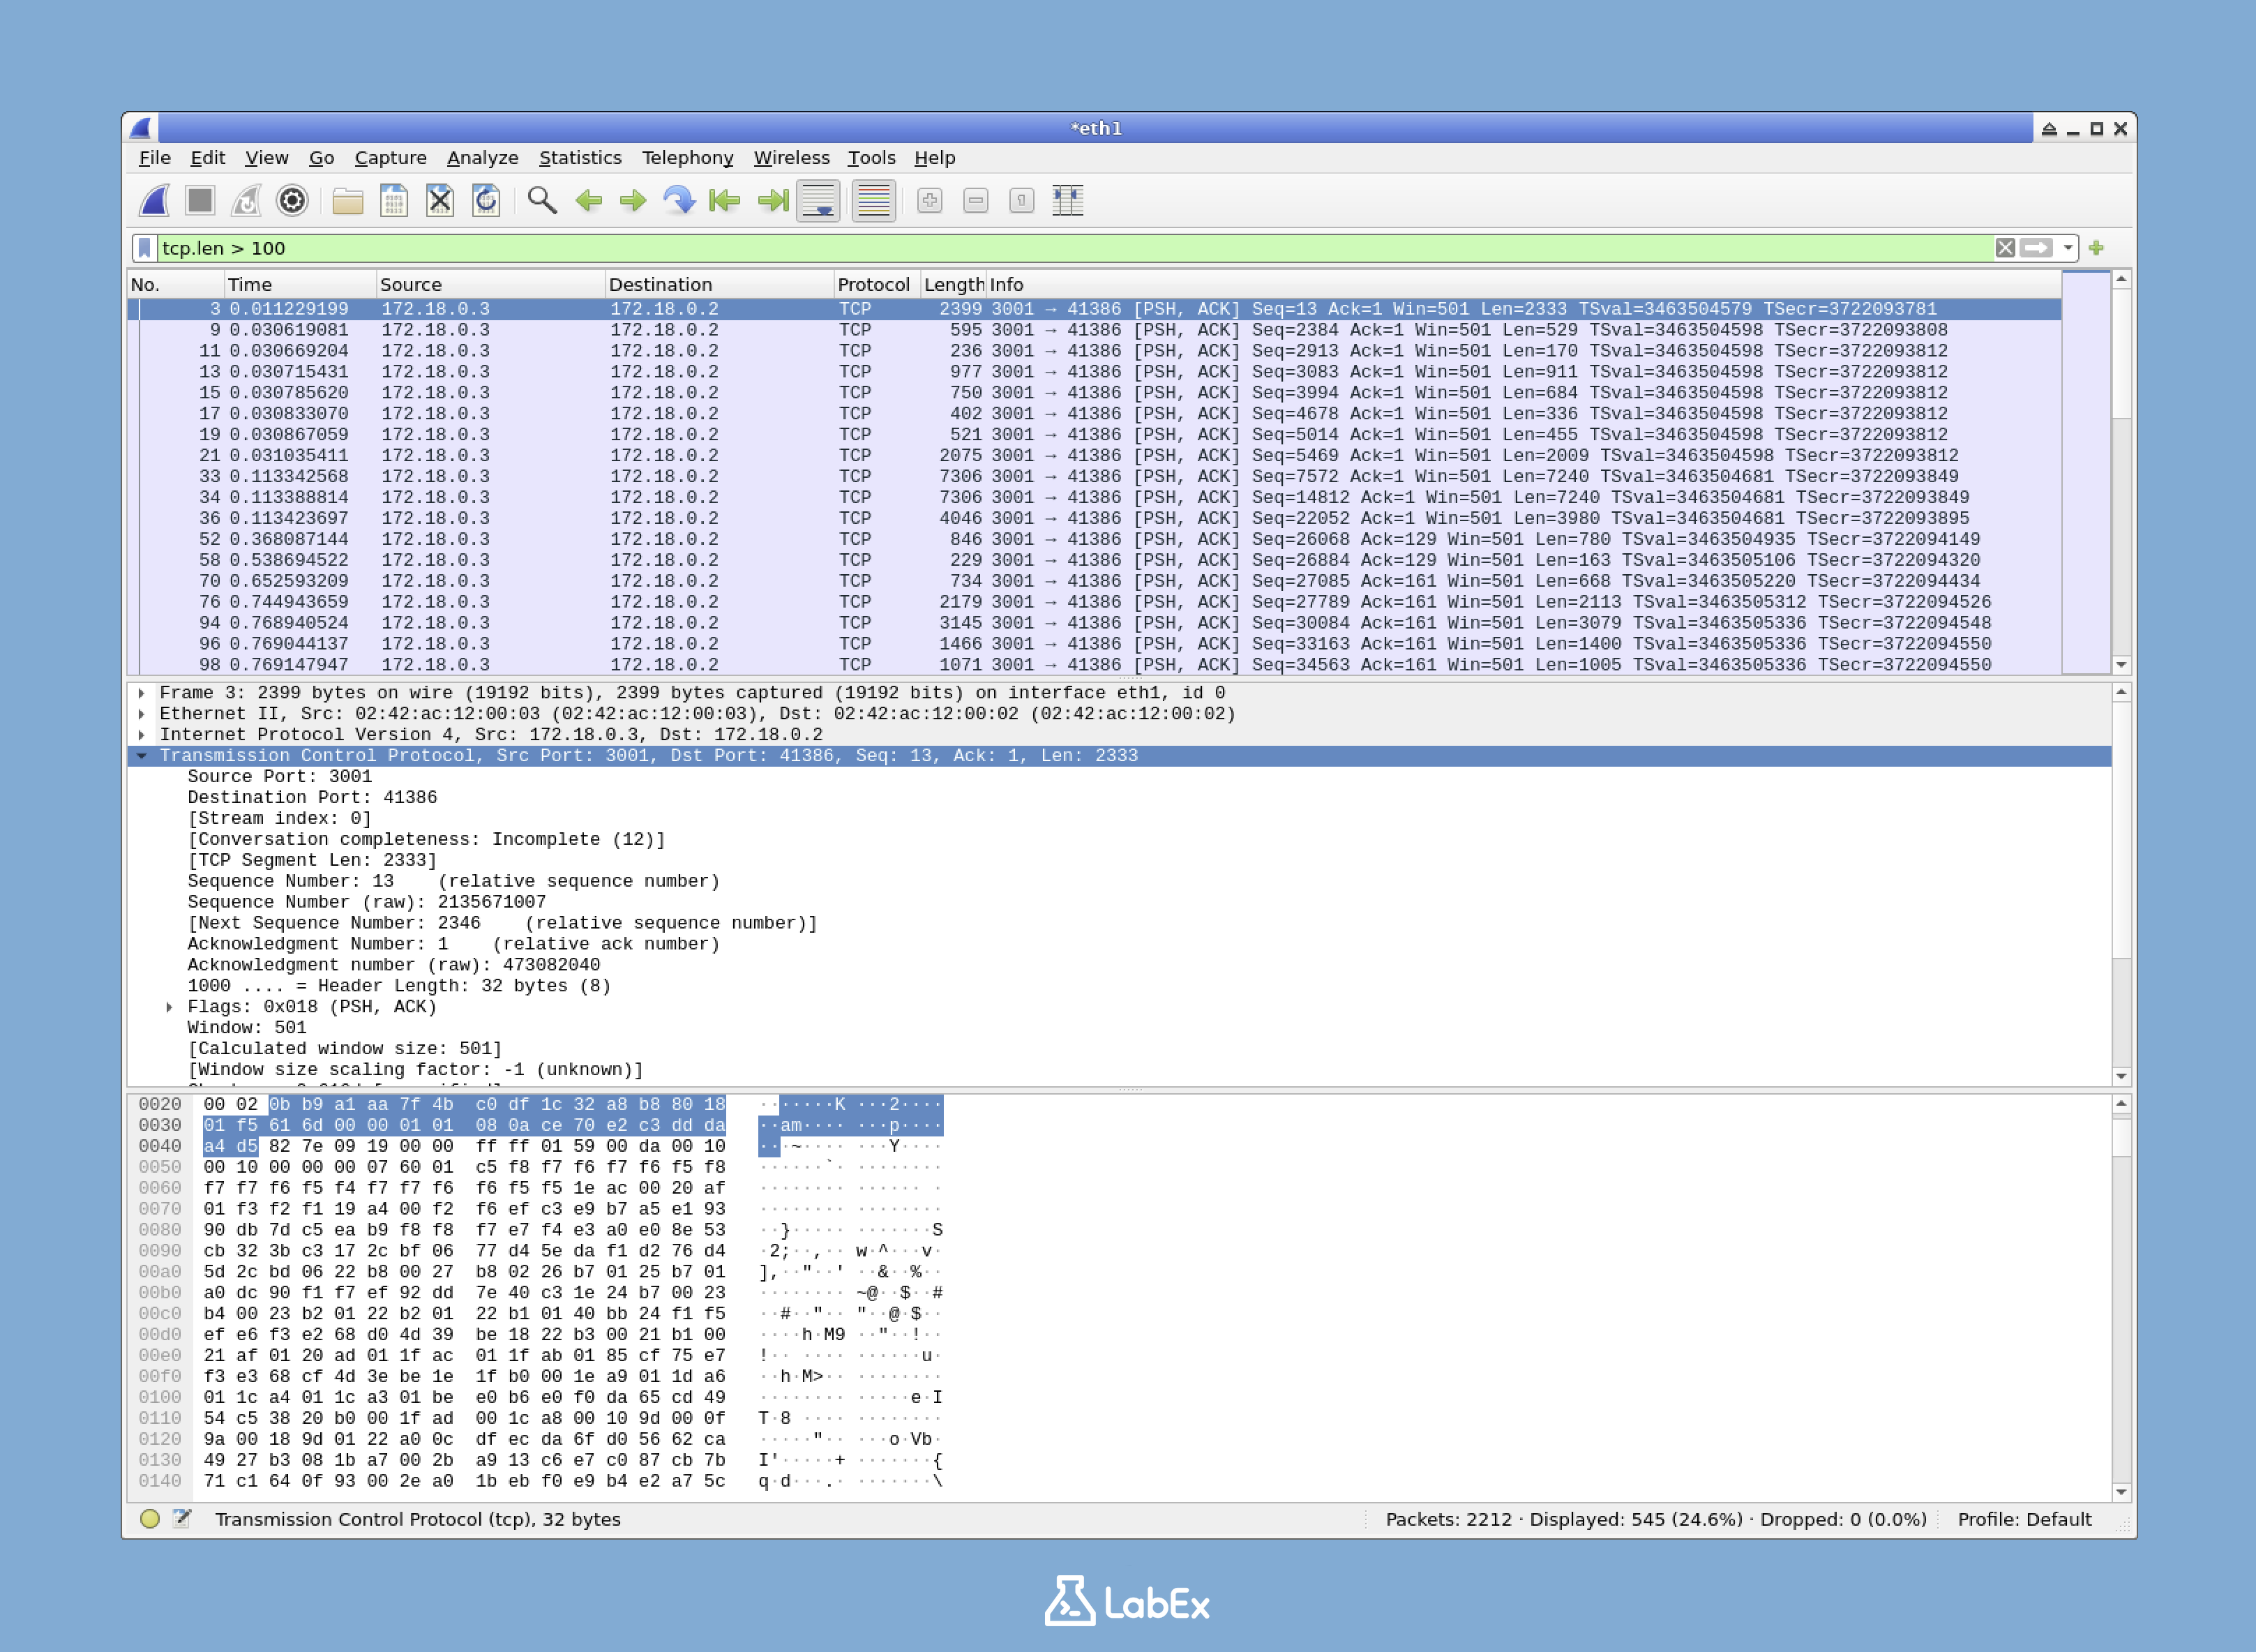
Task: Open the Statistics menu
Action: tap(580, 157)
